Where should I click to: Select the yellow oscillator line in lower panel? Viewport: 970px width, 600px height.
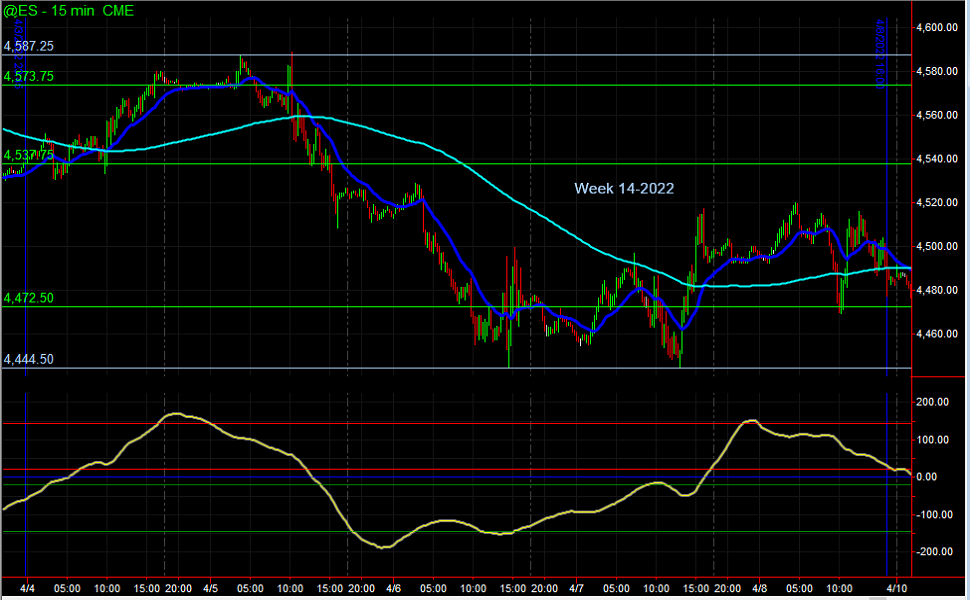click(x=175, y=413)
